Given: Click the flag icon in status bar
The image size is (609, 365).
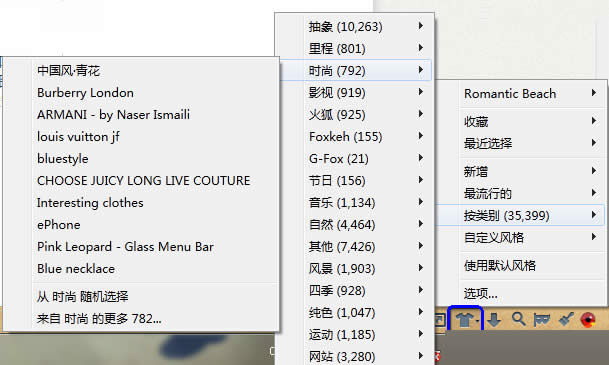Looking at the screenshot, I should pos(542,320).
